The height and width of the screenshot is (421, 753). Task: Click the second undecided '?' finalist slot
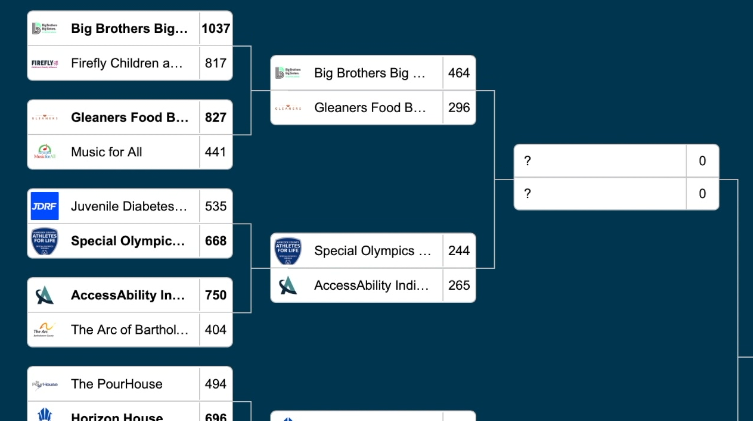(x=600, y=194)
